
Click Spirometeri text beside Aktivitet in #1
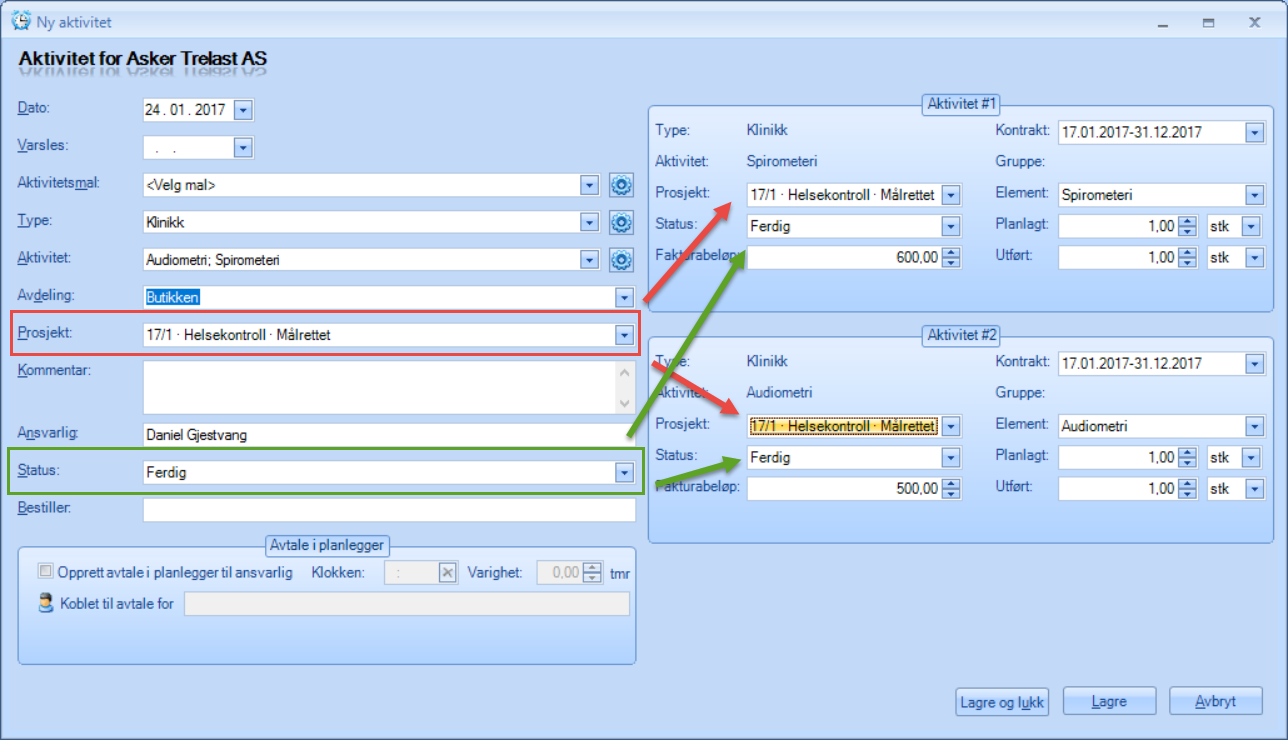pyautogui.click(x=782, y=161)
